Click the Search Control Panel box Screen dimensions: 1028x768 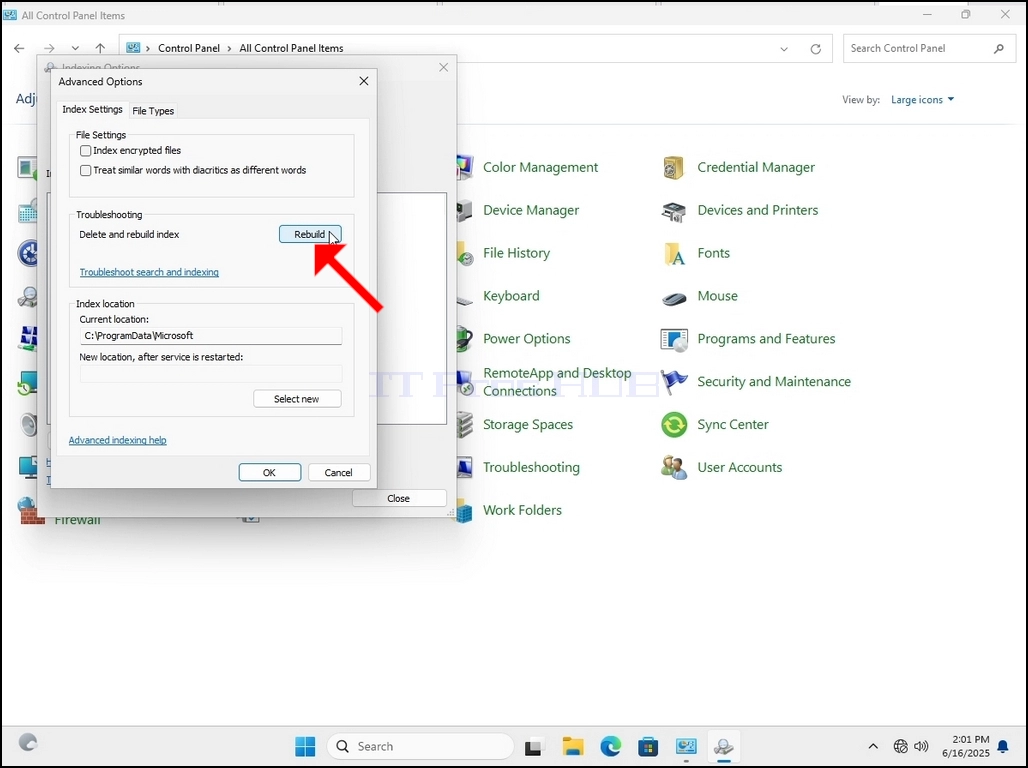[x=929, y=49]
